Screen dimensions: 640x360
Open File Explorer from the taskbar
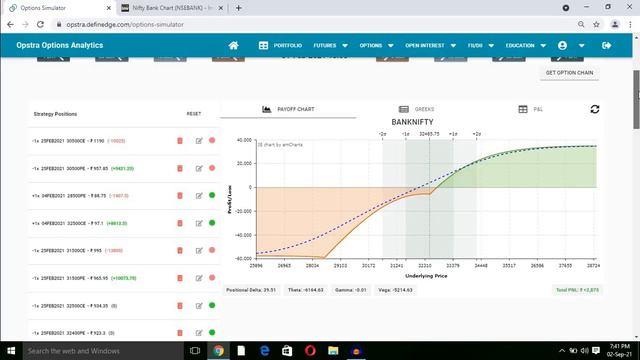pyautogui.click(x=333, y=351)
